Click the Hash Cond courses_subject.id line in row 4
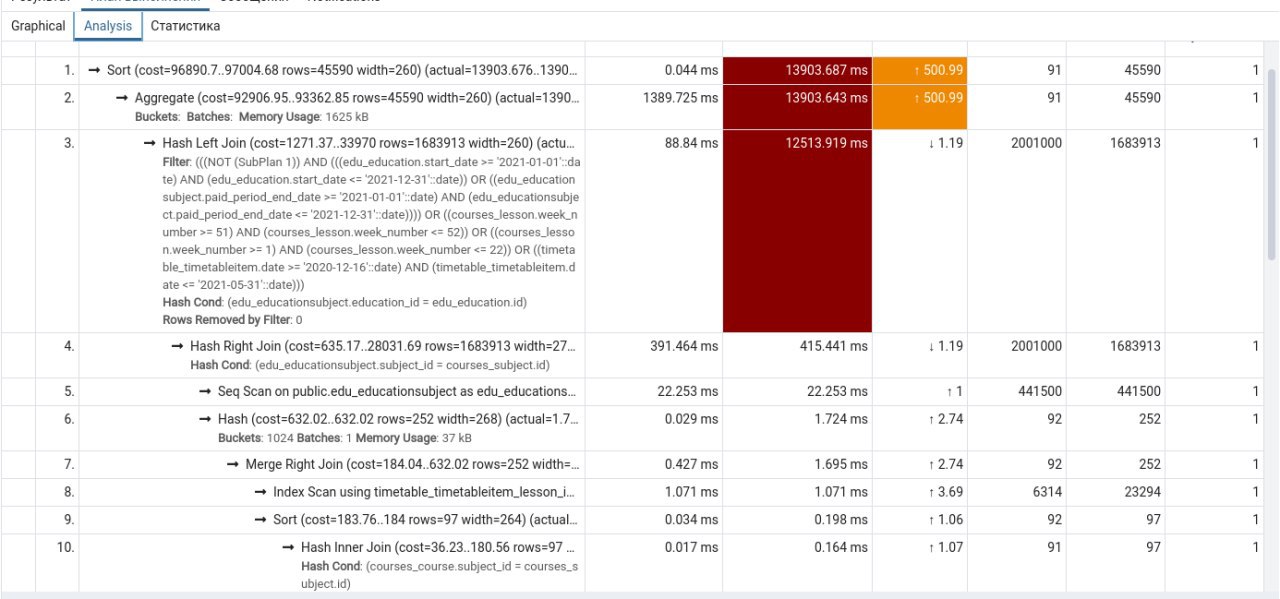This screenshot has height=599, width=1280. point(370,364)
